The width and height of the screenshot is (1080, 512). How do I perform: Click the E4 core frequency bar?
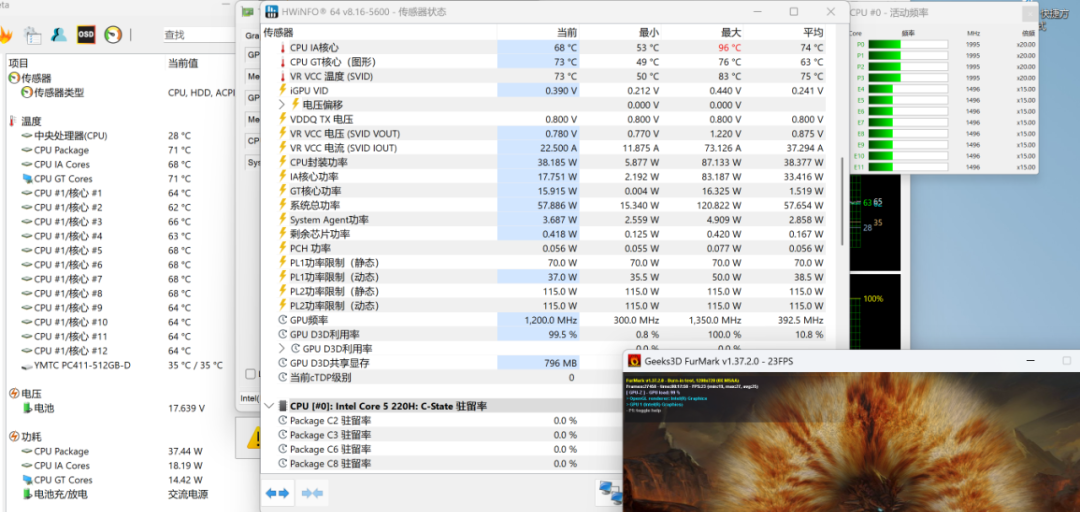tap(908, 89)
